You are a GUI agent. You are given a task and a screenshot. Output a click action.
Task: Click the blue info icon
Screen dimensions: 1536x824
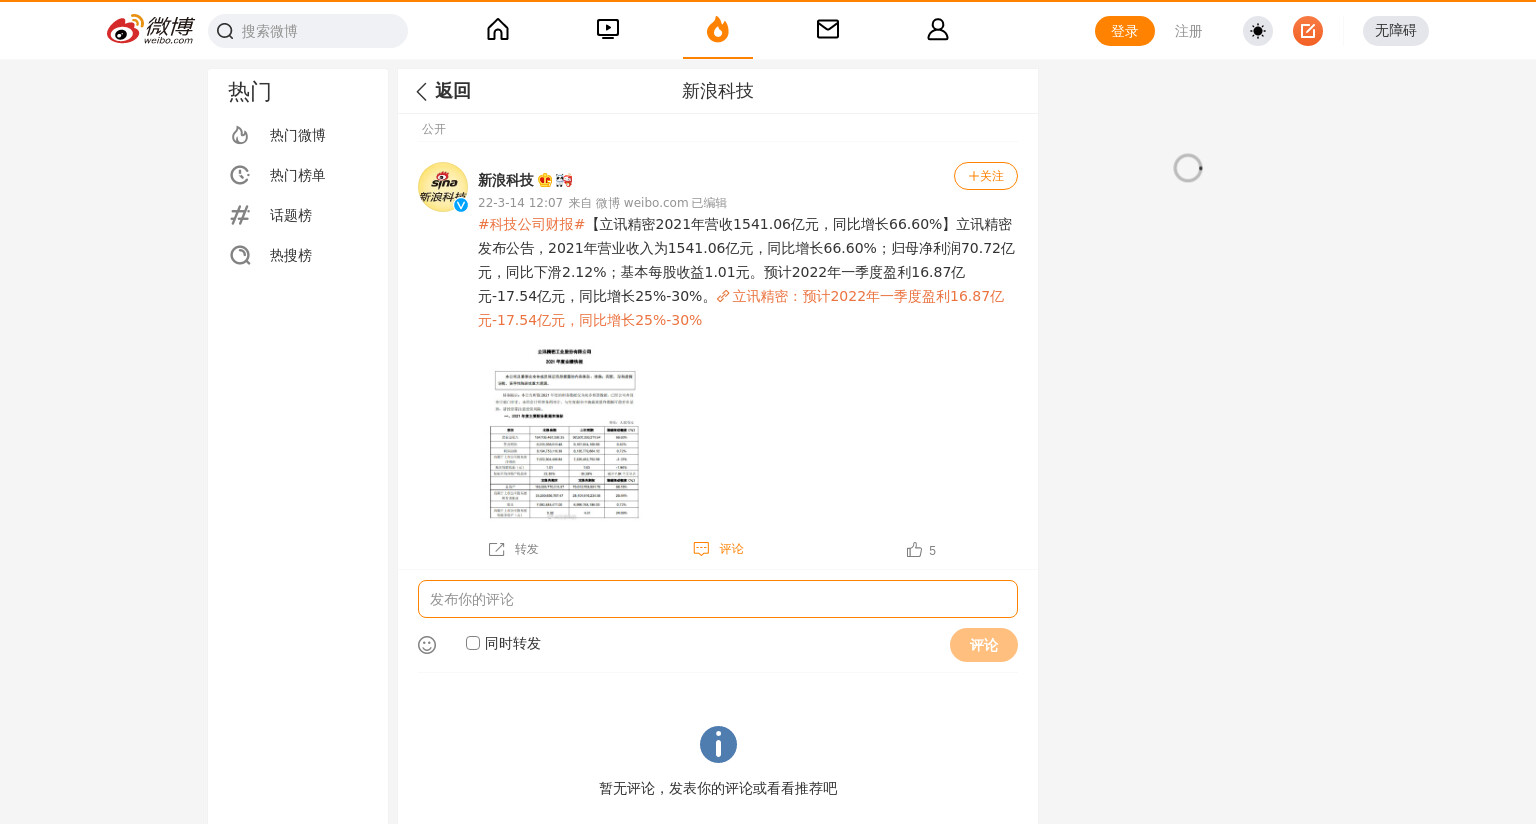pyautogui.click(x=718, y=745)
